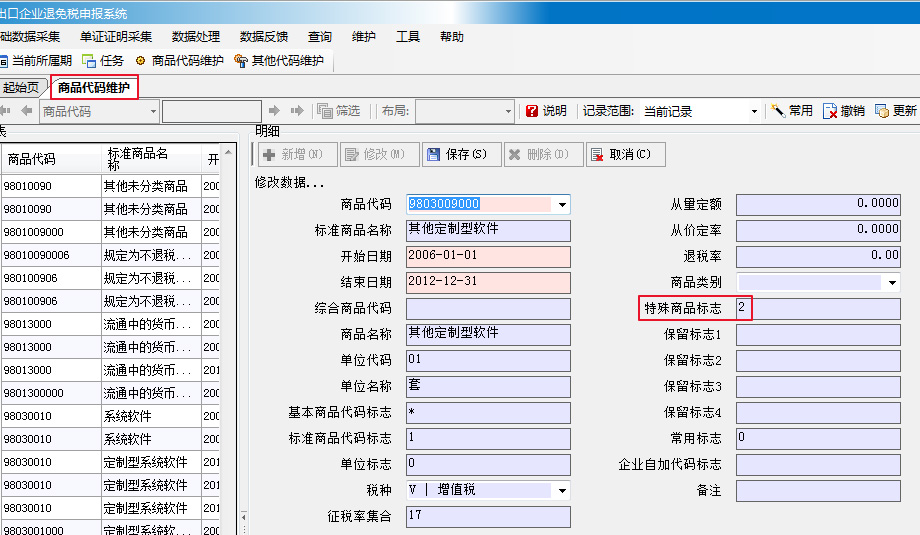The width and height of the screenshot is (920, 535).
Task: Switch to the 商品代码维护 tab
Action: point(94,87)
